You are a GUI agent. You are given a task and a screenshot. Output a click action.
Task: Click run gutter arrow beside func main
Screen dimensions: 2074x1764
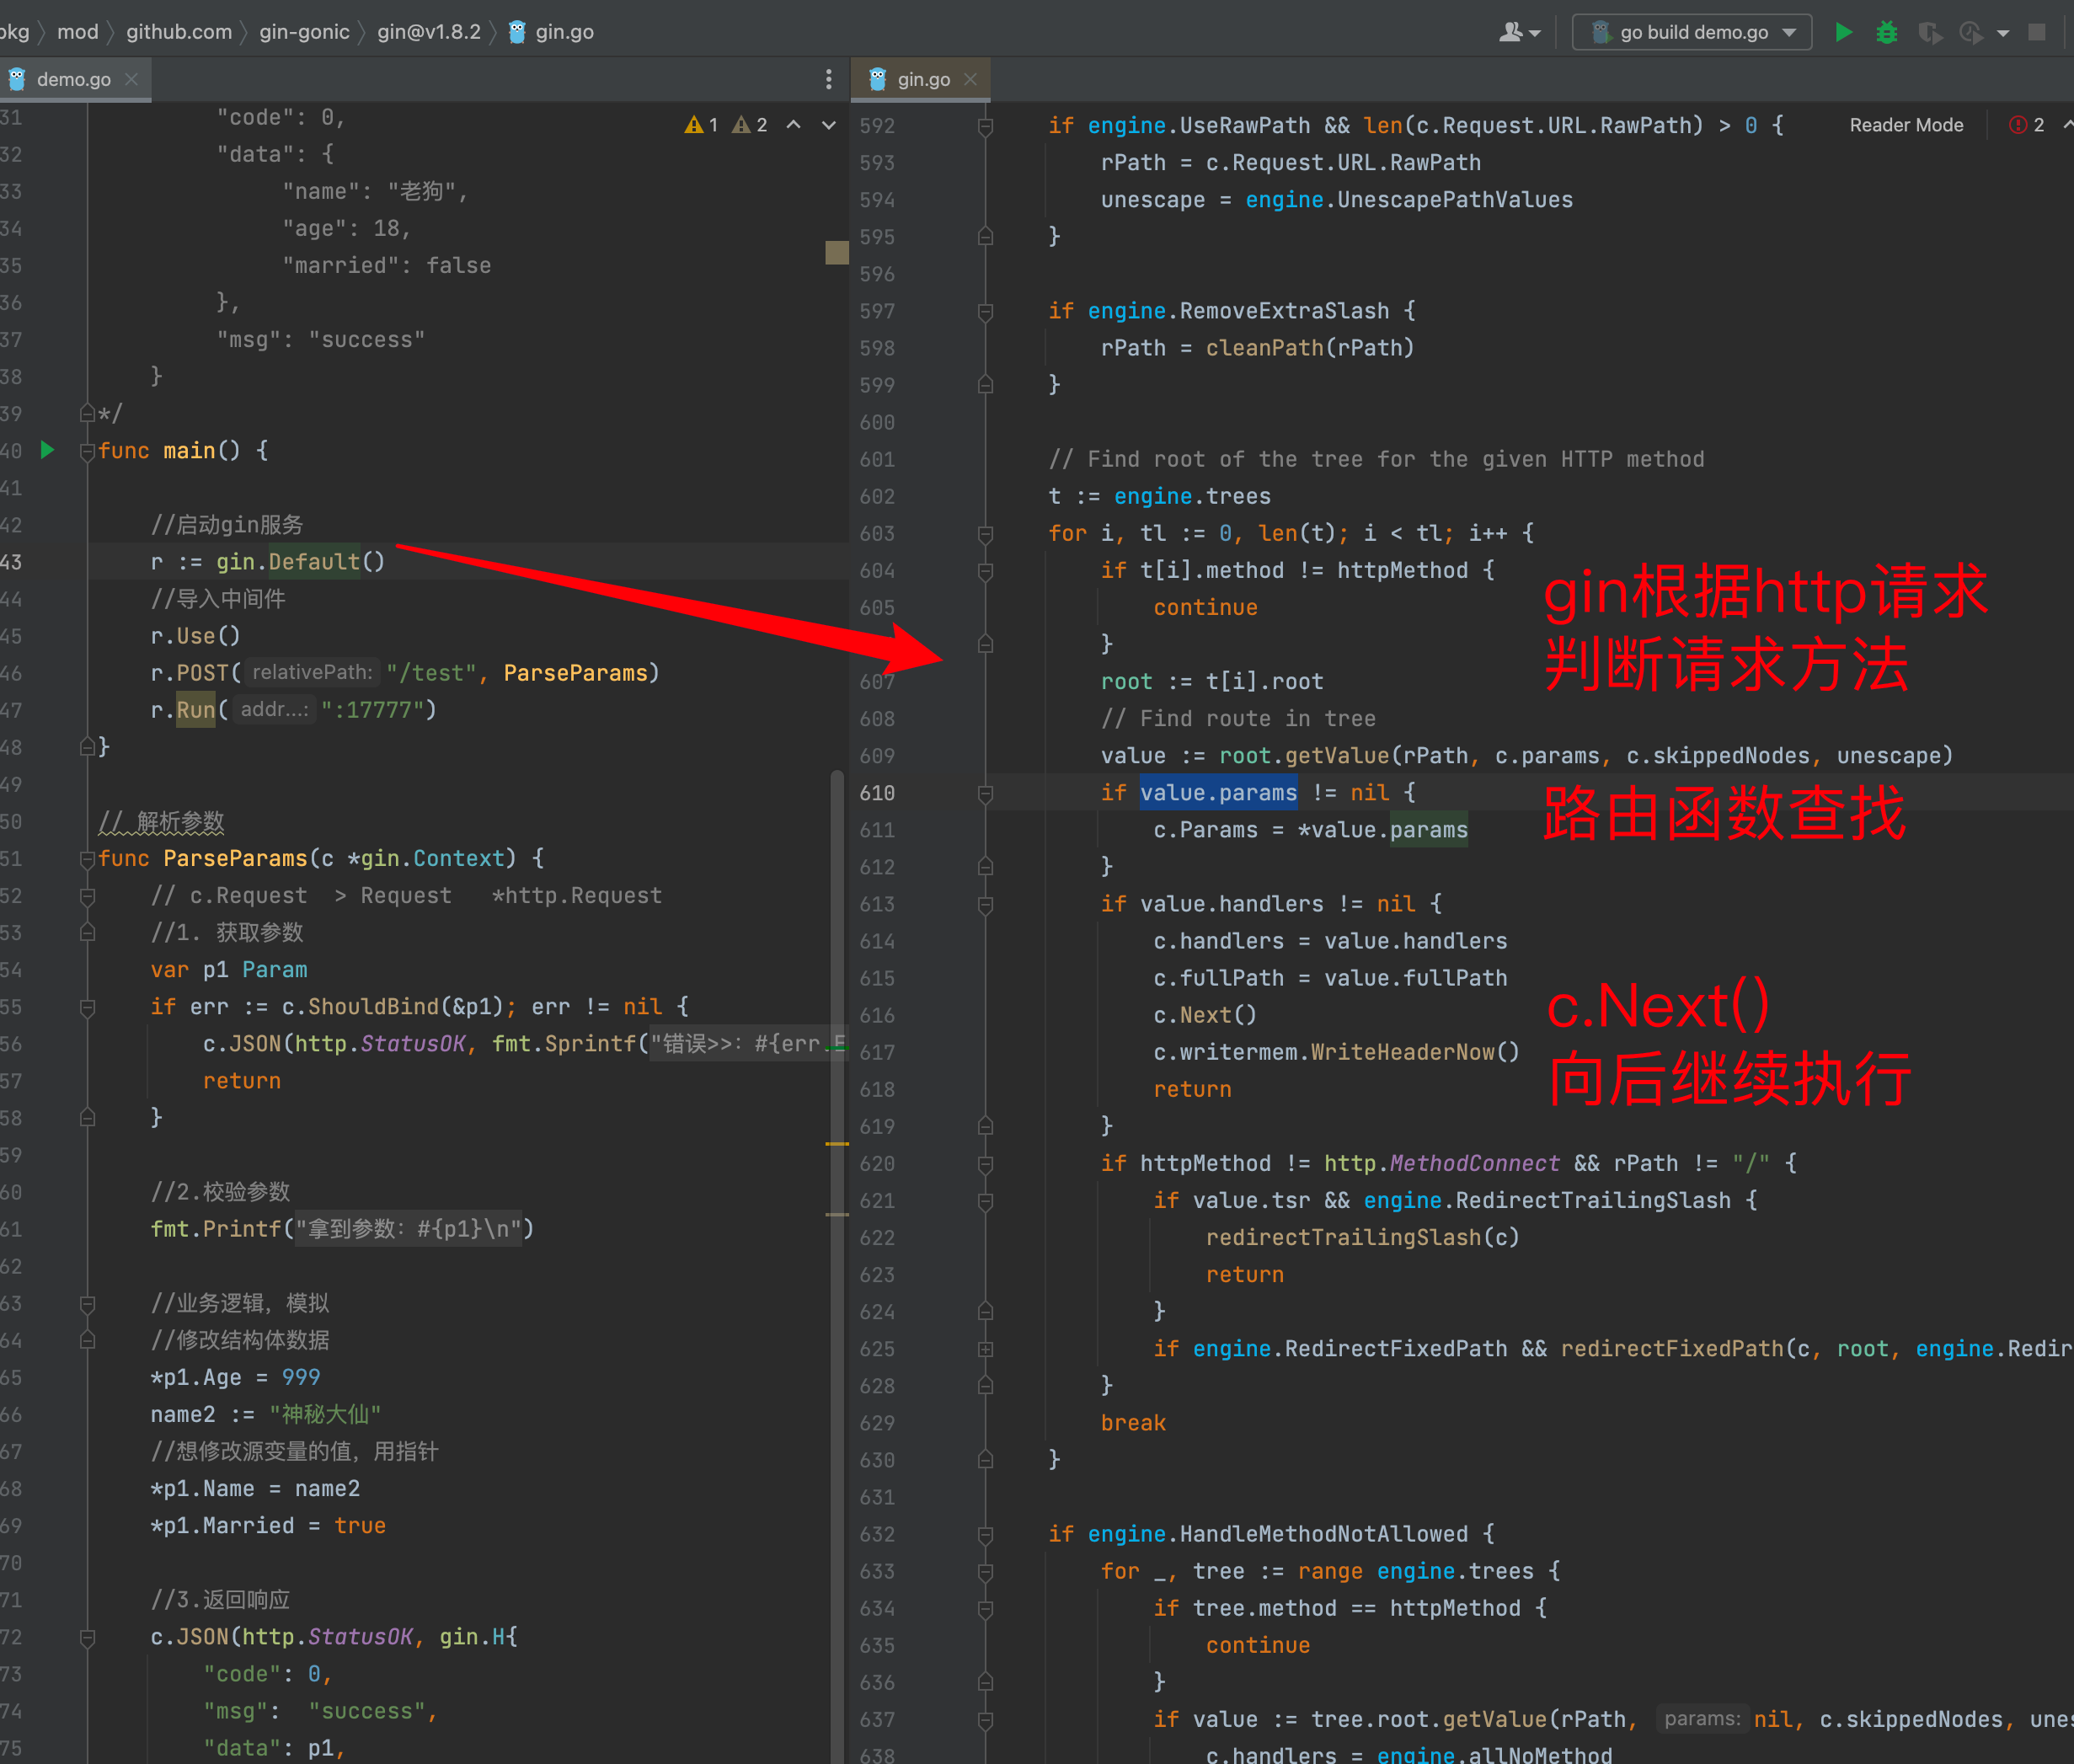click(x=47, y=450)
